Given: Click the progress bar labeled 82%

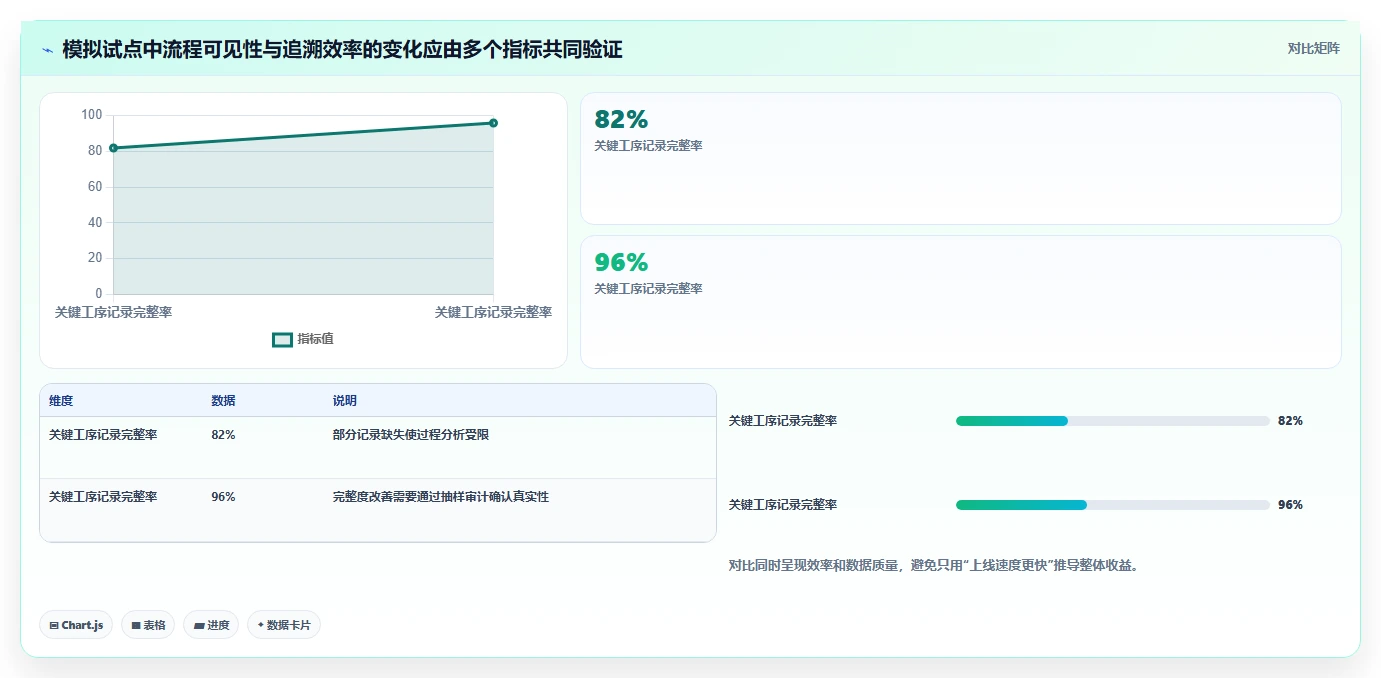Looking at the screenshot, I should point(1113,421).
